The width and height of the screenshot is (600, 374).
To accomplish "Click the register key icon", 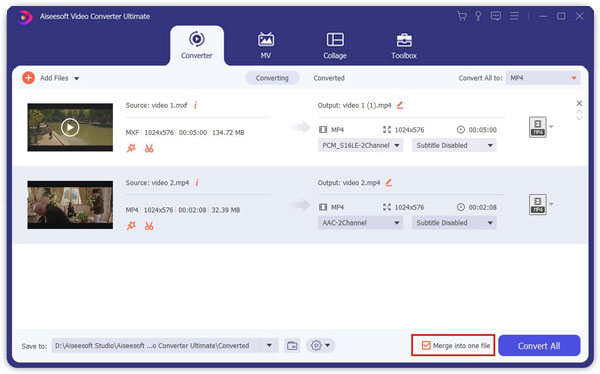I will pos(478,16).
